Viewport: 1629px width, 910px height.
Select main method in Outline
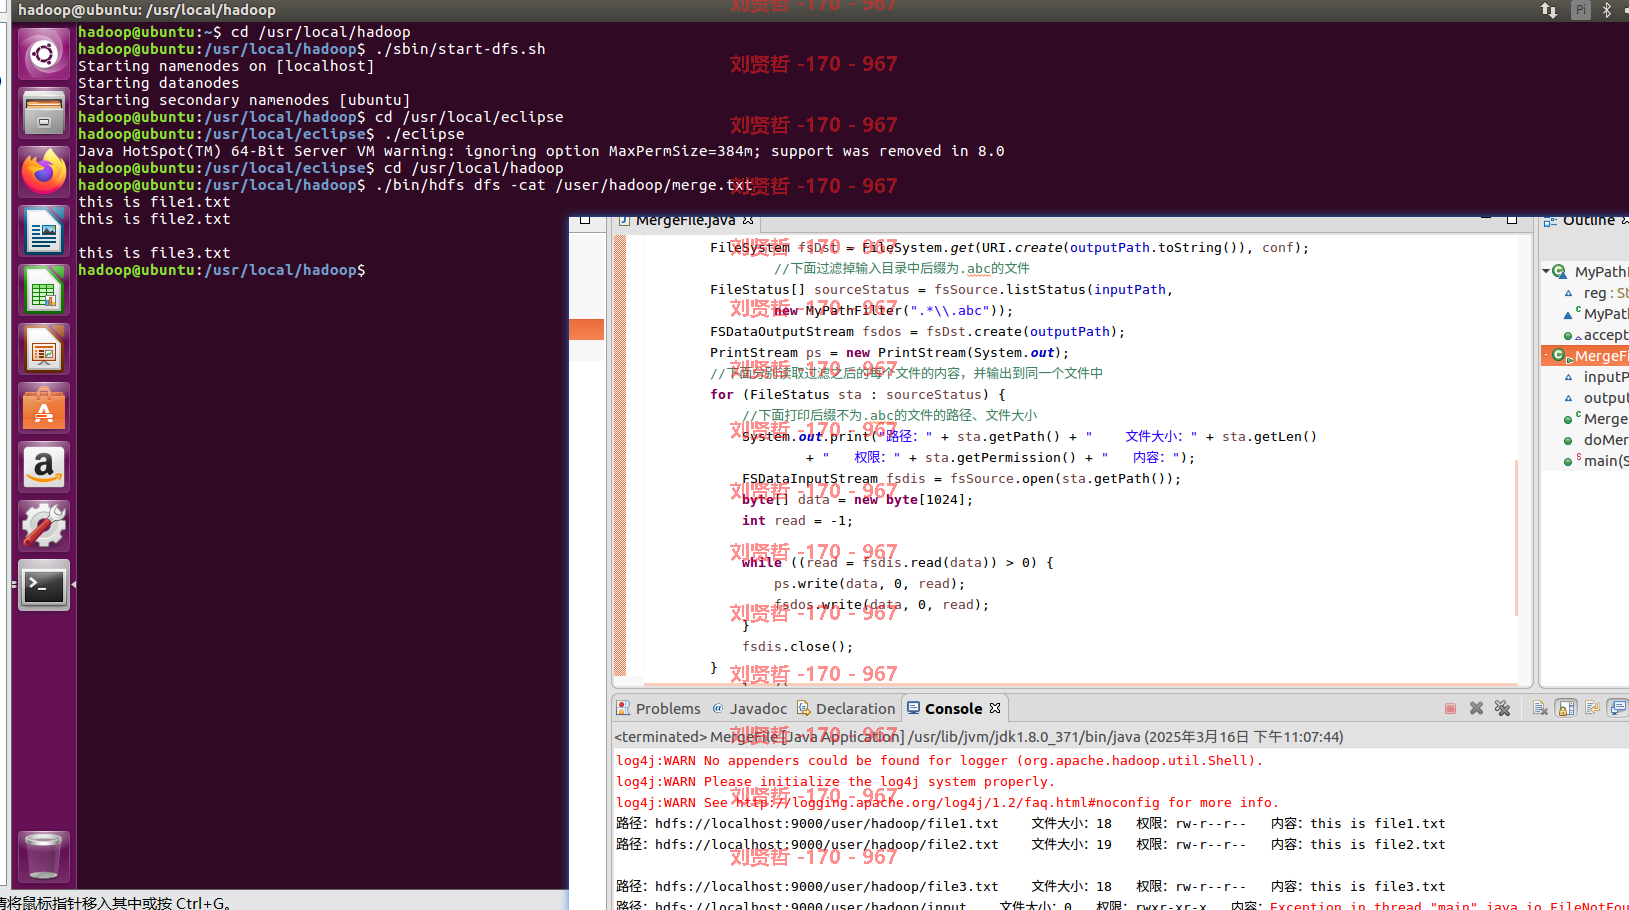pos(1596,461)
